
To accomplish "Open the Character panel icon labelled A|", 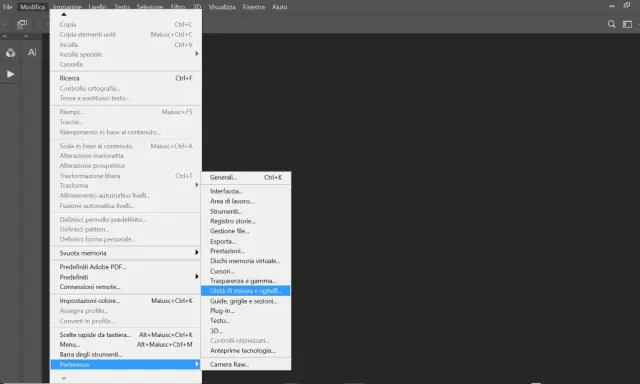I will 32,52.
